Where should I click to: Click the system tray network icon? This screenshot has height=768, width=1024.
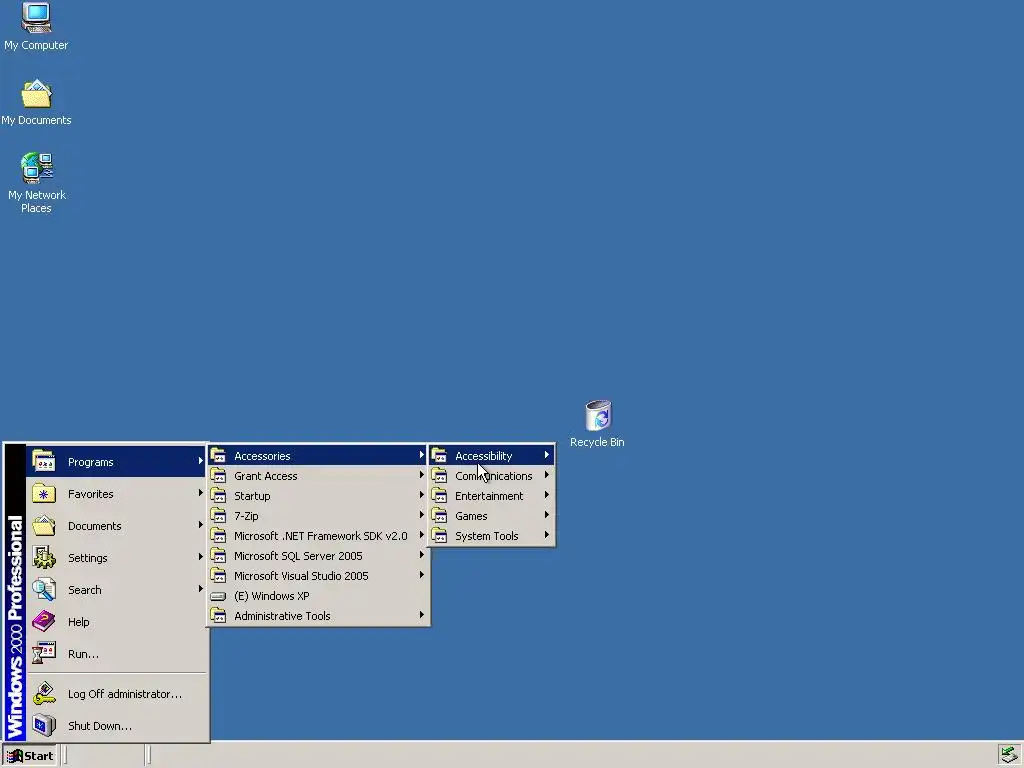(1008, 756)
